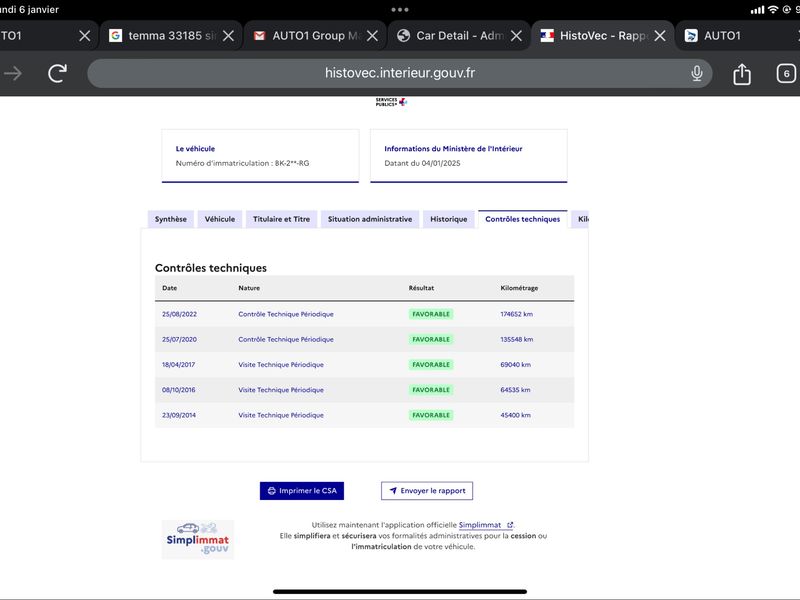This screenshot has height=600, width=800.
Task: Click the Envoyer le rapport button
Action: click(427, 491)
